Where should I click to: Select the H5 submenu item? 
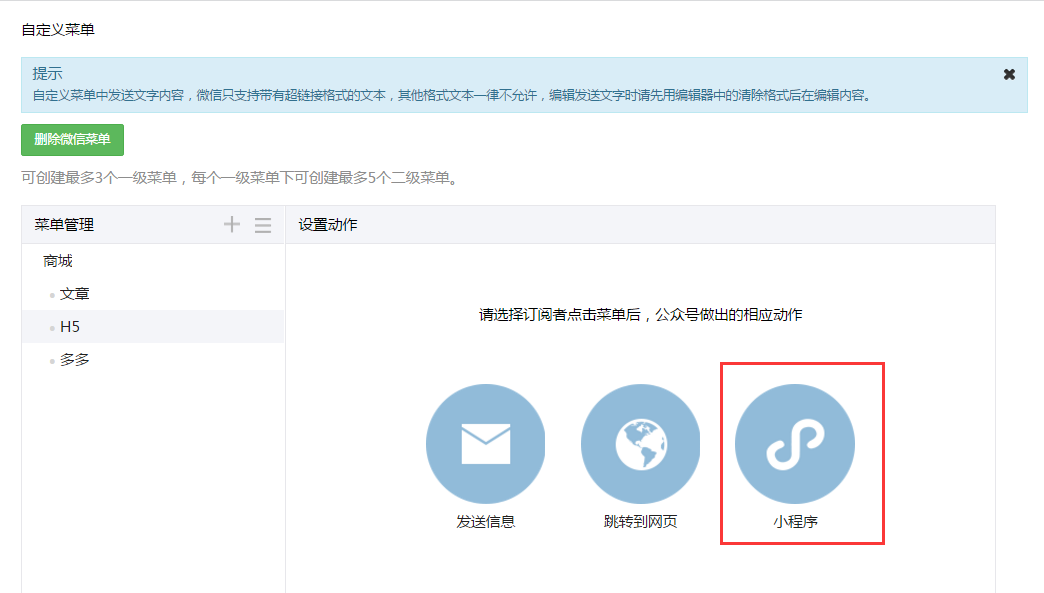click(x=70, y=327)
